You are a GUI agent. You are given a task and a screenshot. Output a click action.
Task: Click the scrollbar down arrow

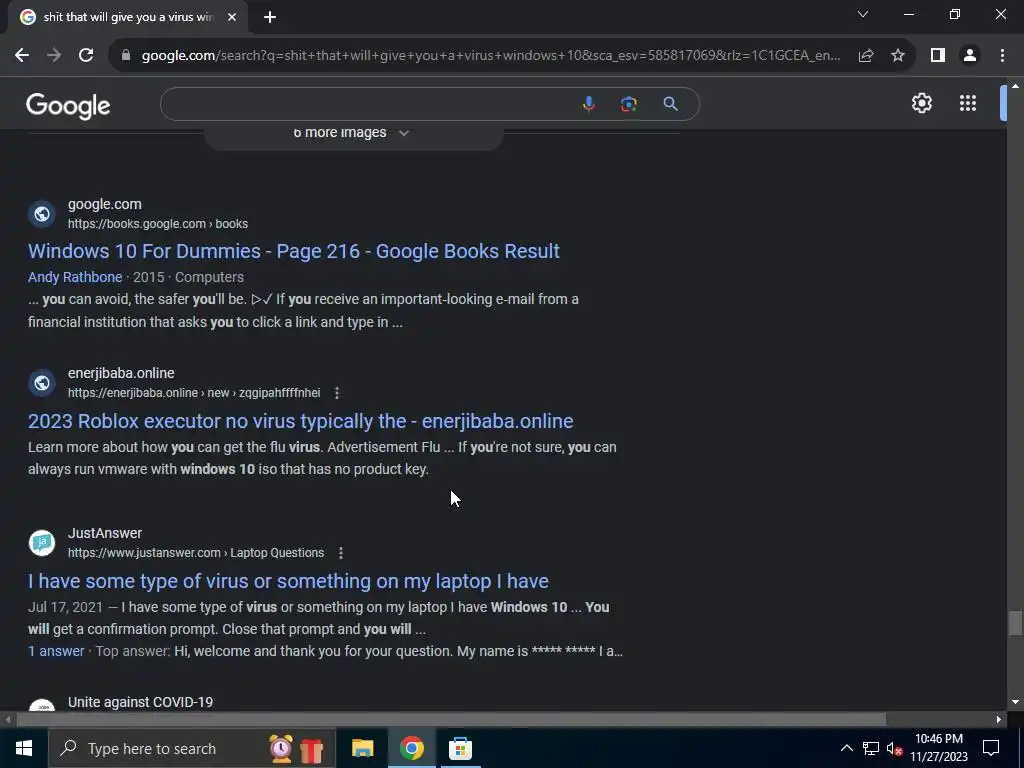tap(1015, 702)
